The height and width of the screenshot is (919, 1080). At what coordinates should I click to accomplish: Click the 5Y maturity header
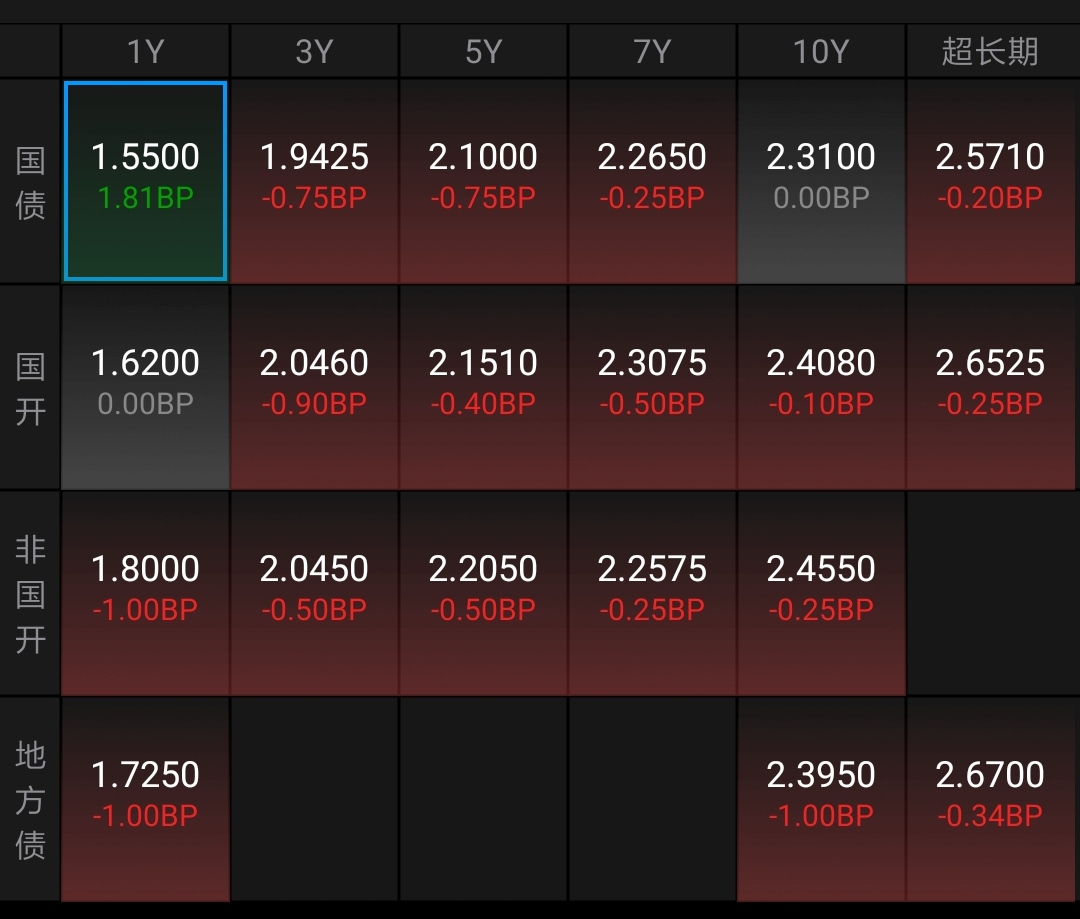tap(483, 51)
